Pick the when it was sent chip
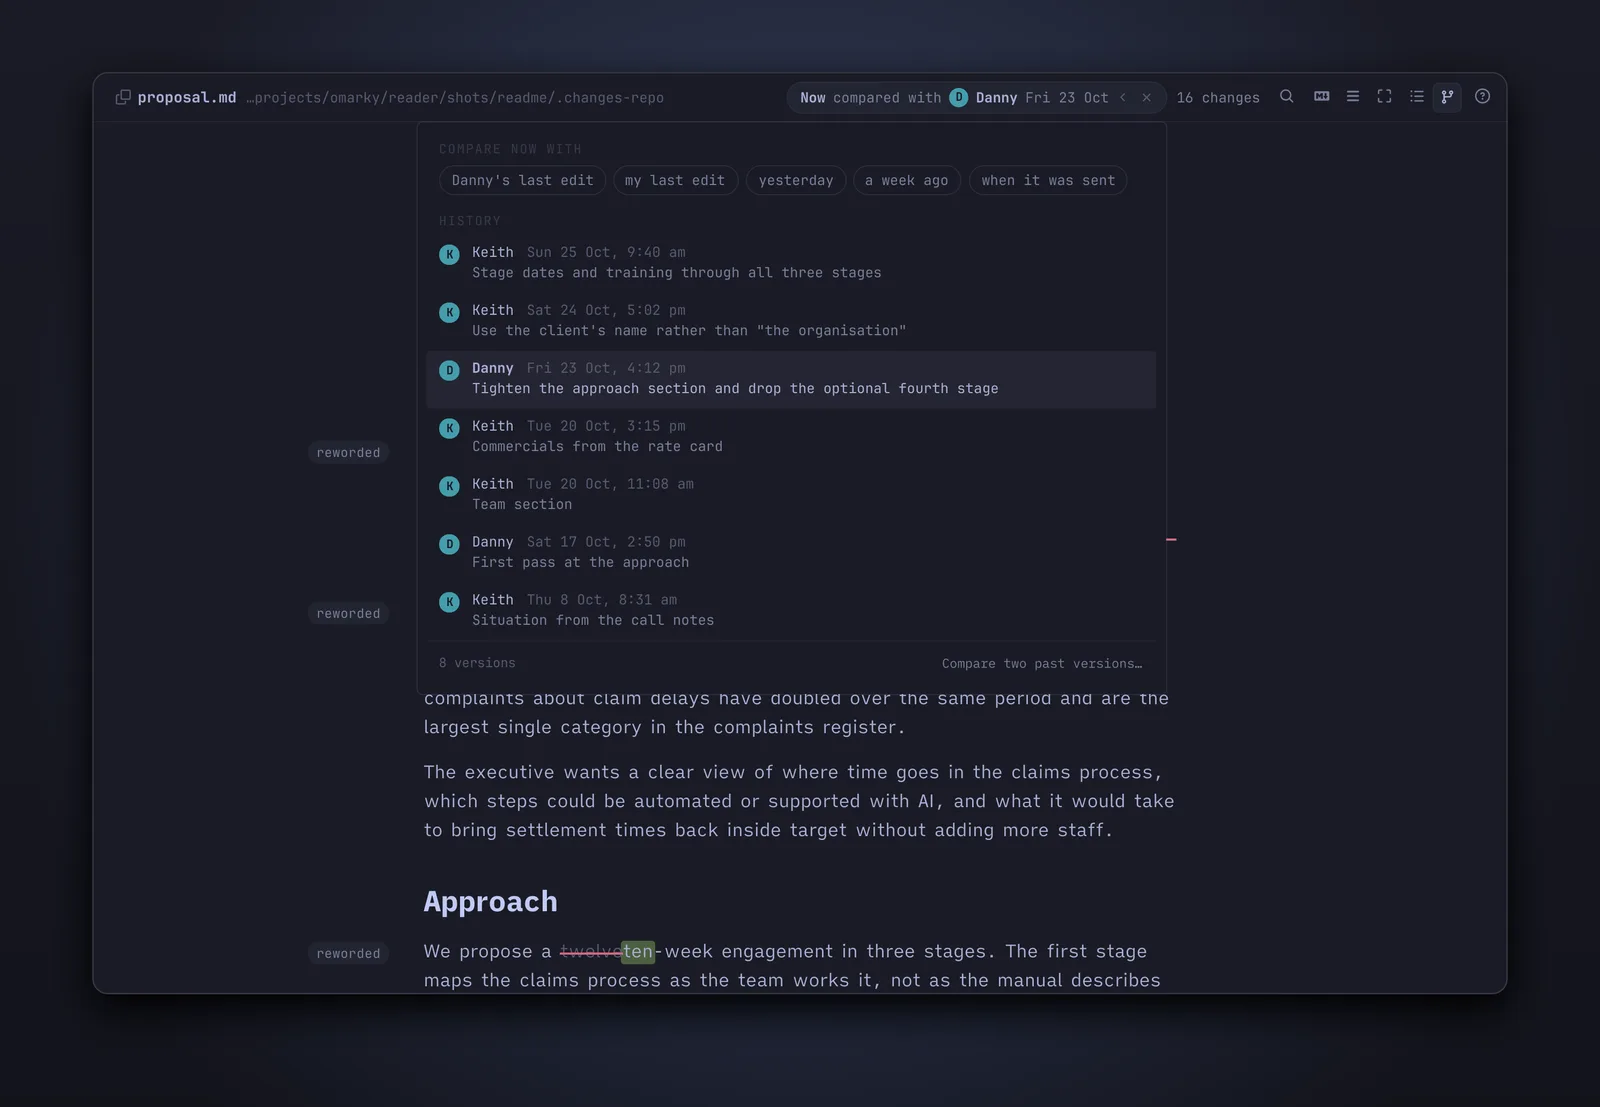 click(1048, 180)
